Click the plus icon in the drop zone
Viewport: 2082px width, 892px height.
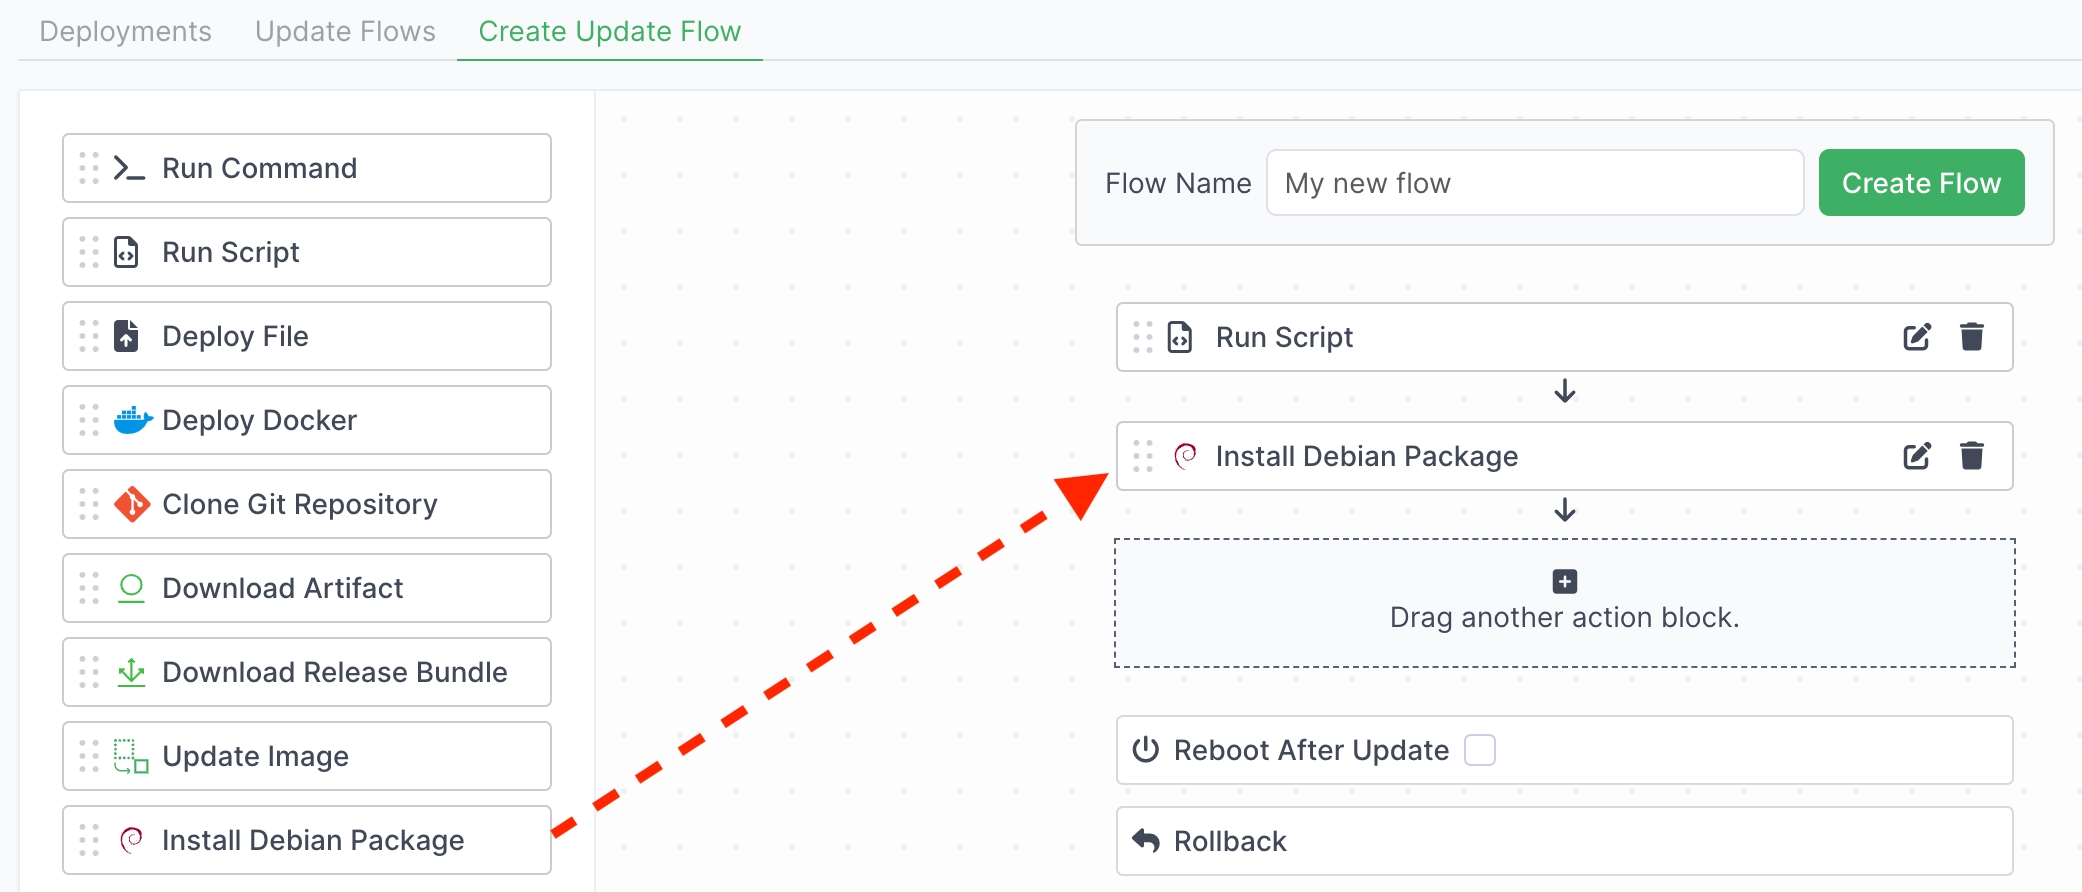coord(1564,581)
